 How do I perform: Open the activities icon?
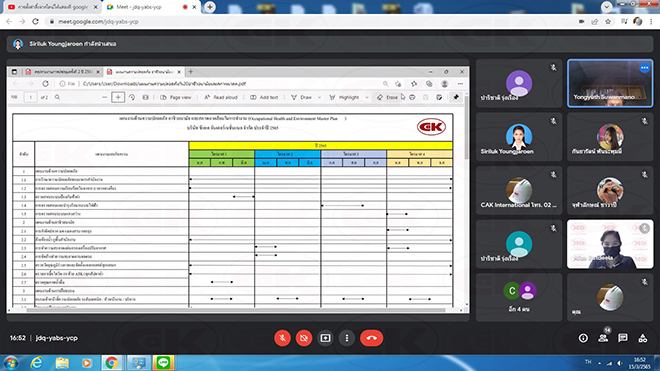[642, 338]
